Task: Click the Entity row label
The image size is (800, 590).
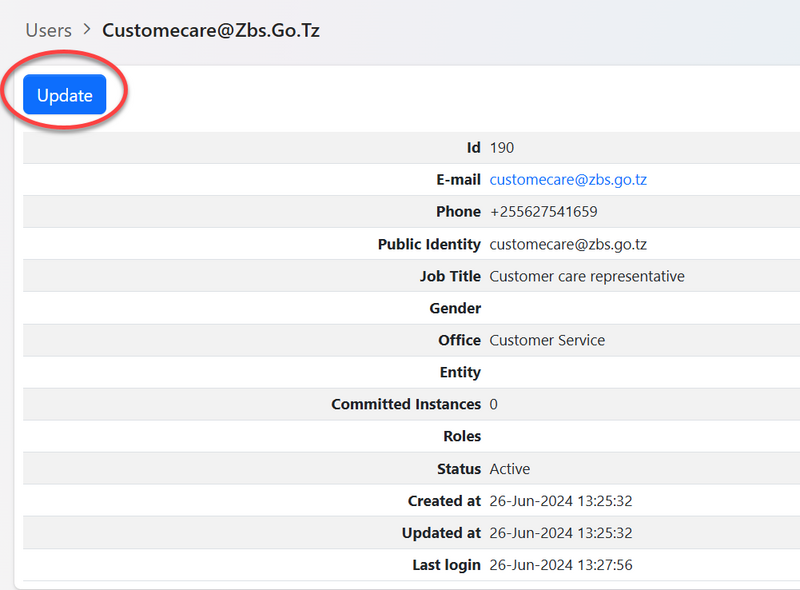Action: click(x=460, y=372)
